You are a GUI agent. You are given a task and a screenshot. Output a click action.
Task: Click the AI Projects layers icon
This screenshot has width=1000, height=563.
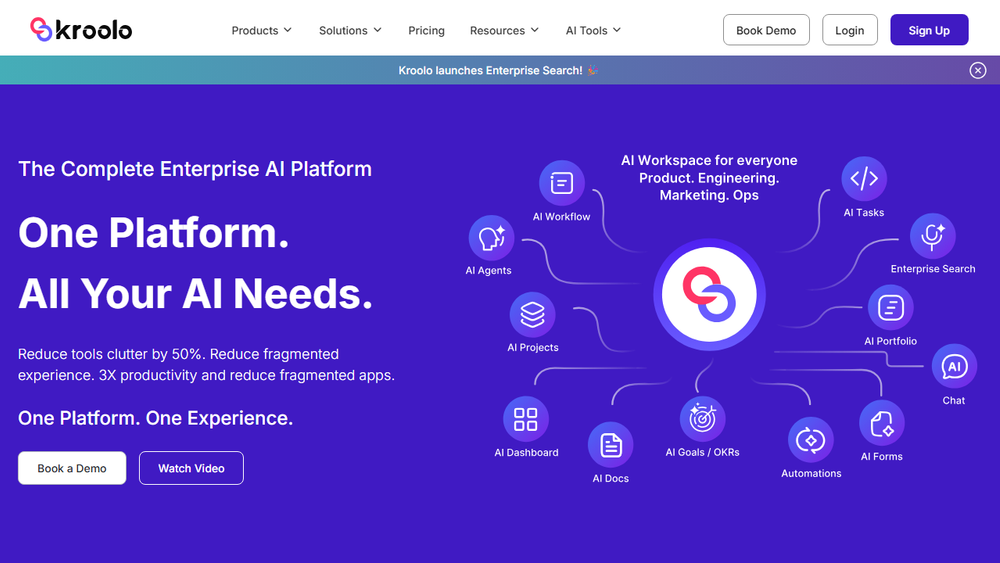(x=533, y=314)
